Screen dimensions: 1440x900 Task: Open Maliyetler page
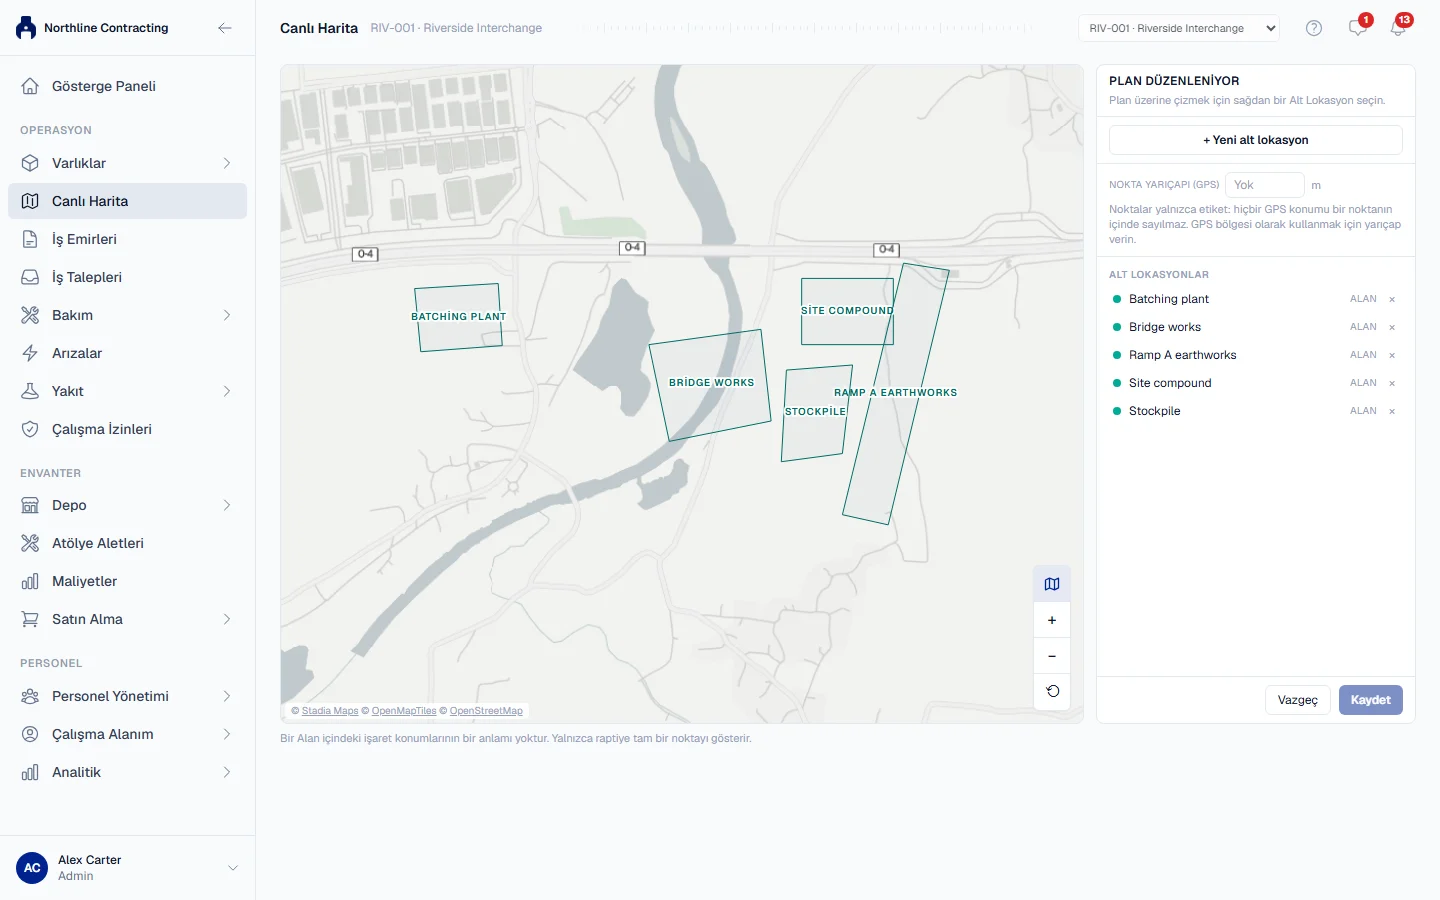[127, 581]
